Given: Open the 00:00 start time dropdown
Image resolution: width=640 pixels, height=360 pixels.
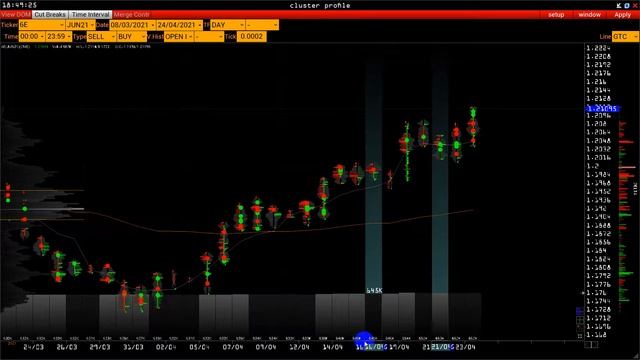Looking at the screenshot, I should click(x=32, y=36).
